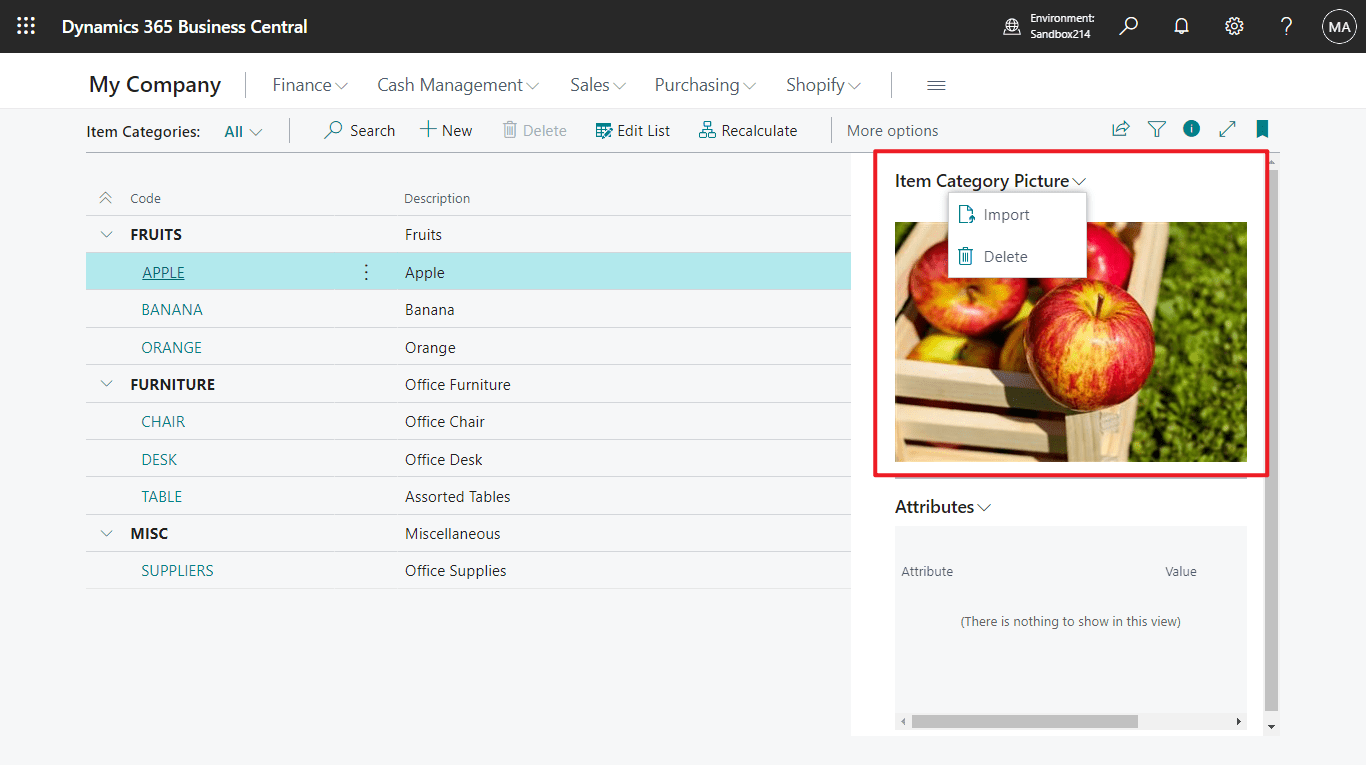Click the page information icon
The image size is (1366, 765).
1191,129
